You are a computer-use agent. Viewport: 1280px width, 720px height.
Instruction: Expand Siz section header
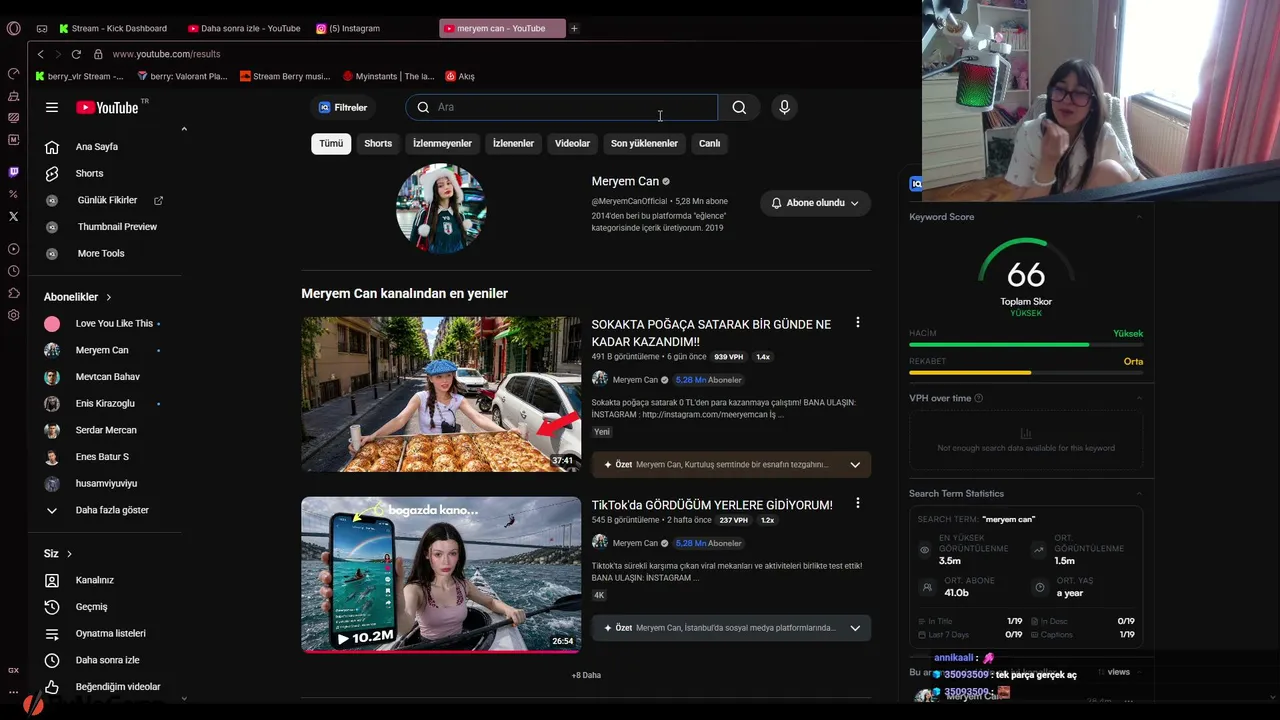pos(58,554)
